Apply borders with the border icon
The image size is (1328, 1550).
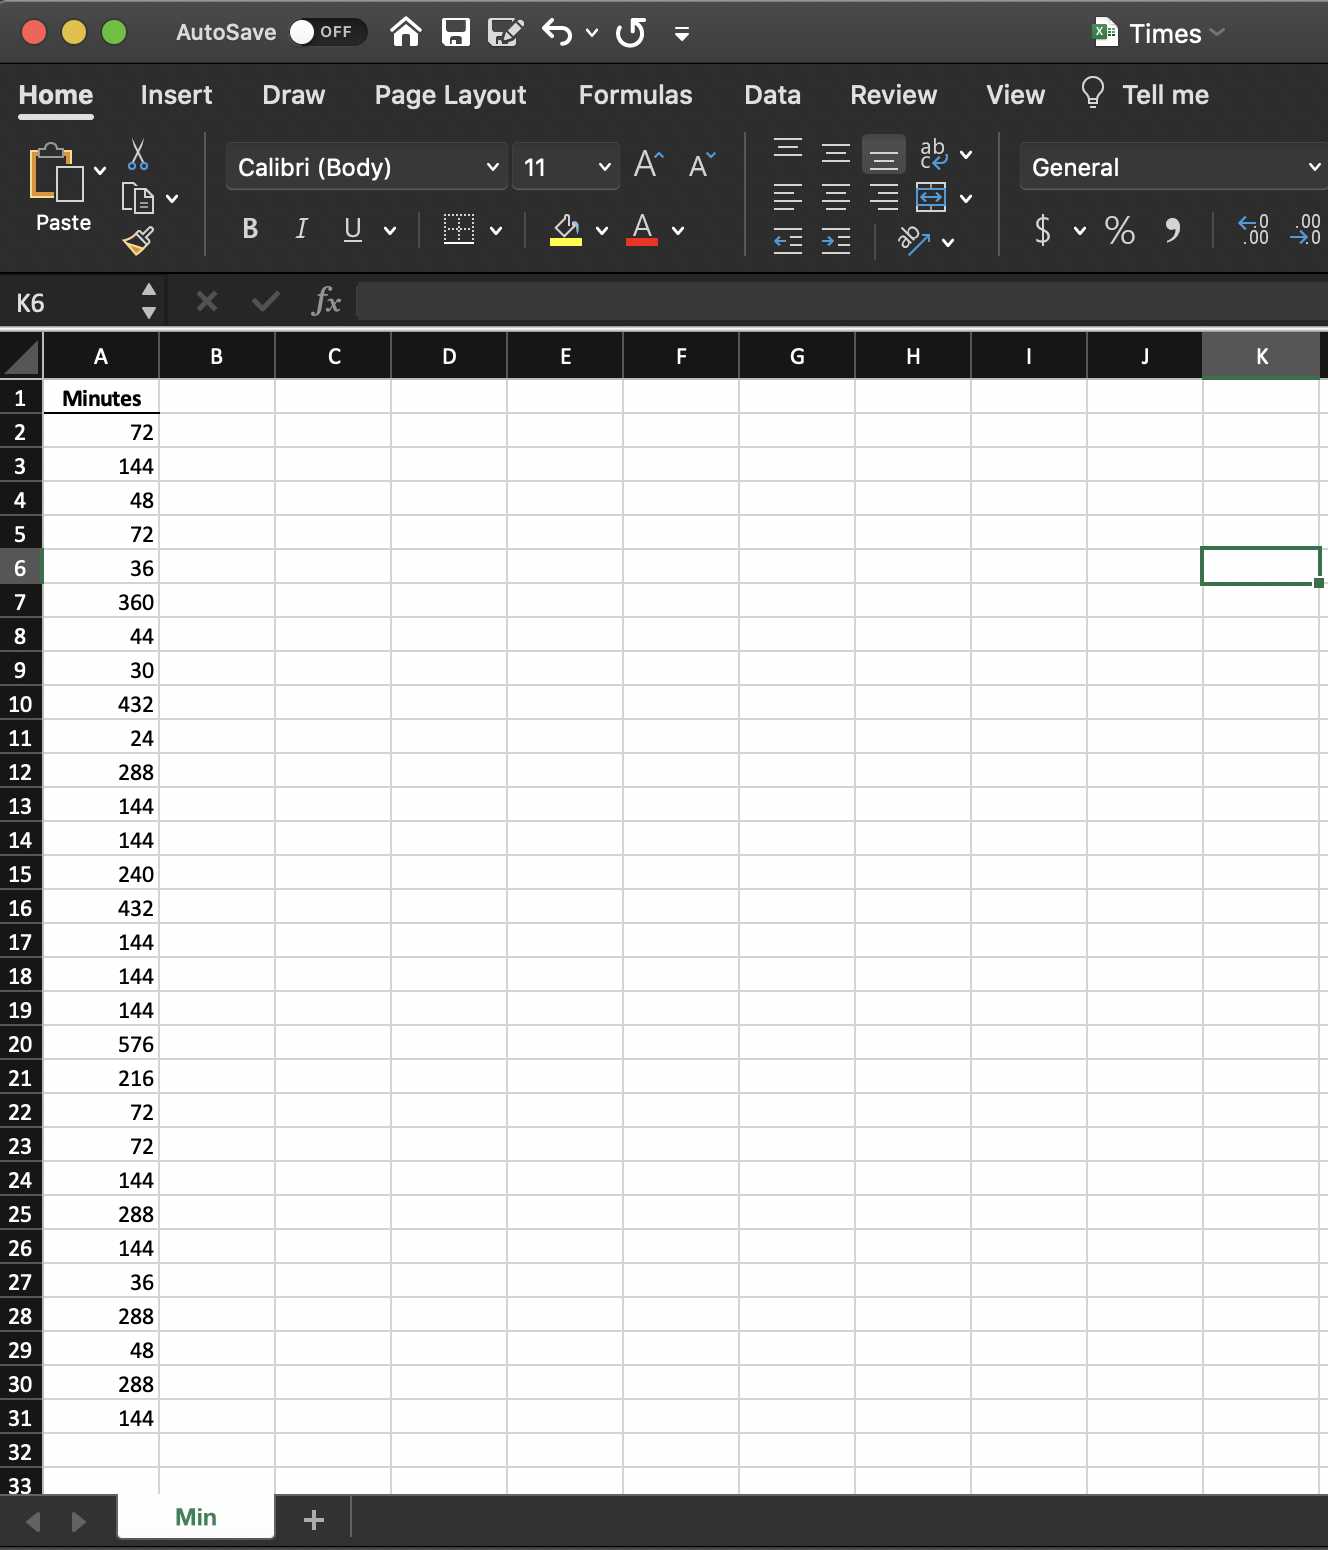(x=459, y=230)
